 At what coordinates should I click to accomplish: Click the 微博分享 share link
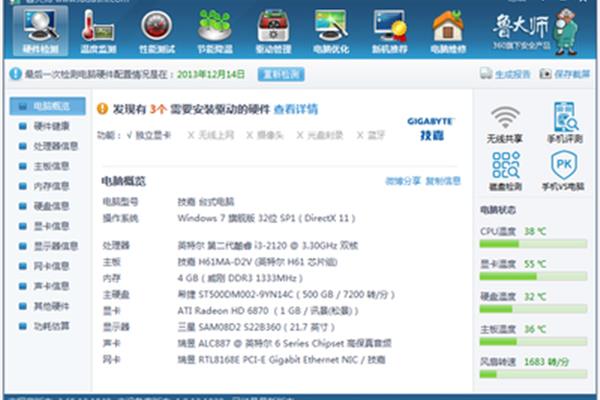pyautogui.click(x=403, y=181)
